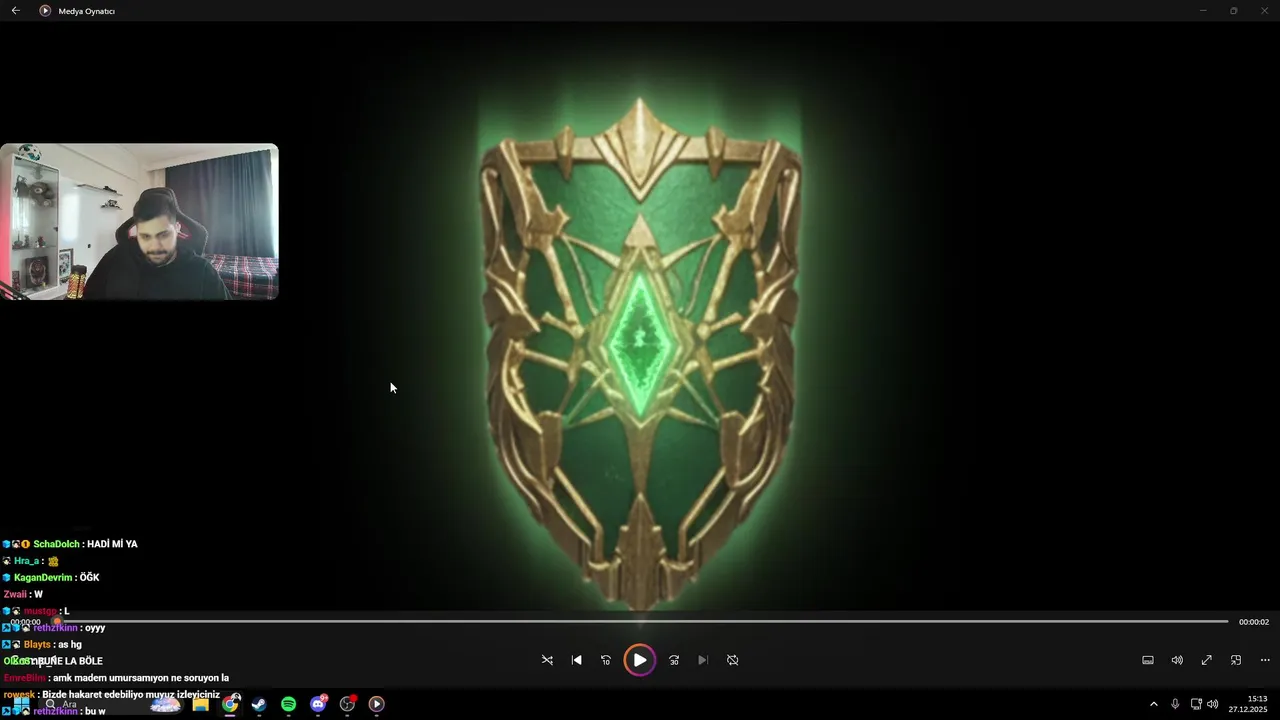
Task: Open Google Chrome from the taskbar
Action: [x=230, y=704]
